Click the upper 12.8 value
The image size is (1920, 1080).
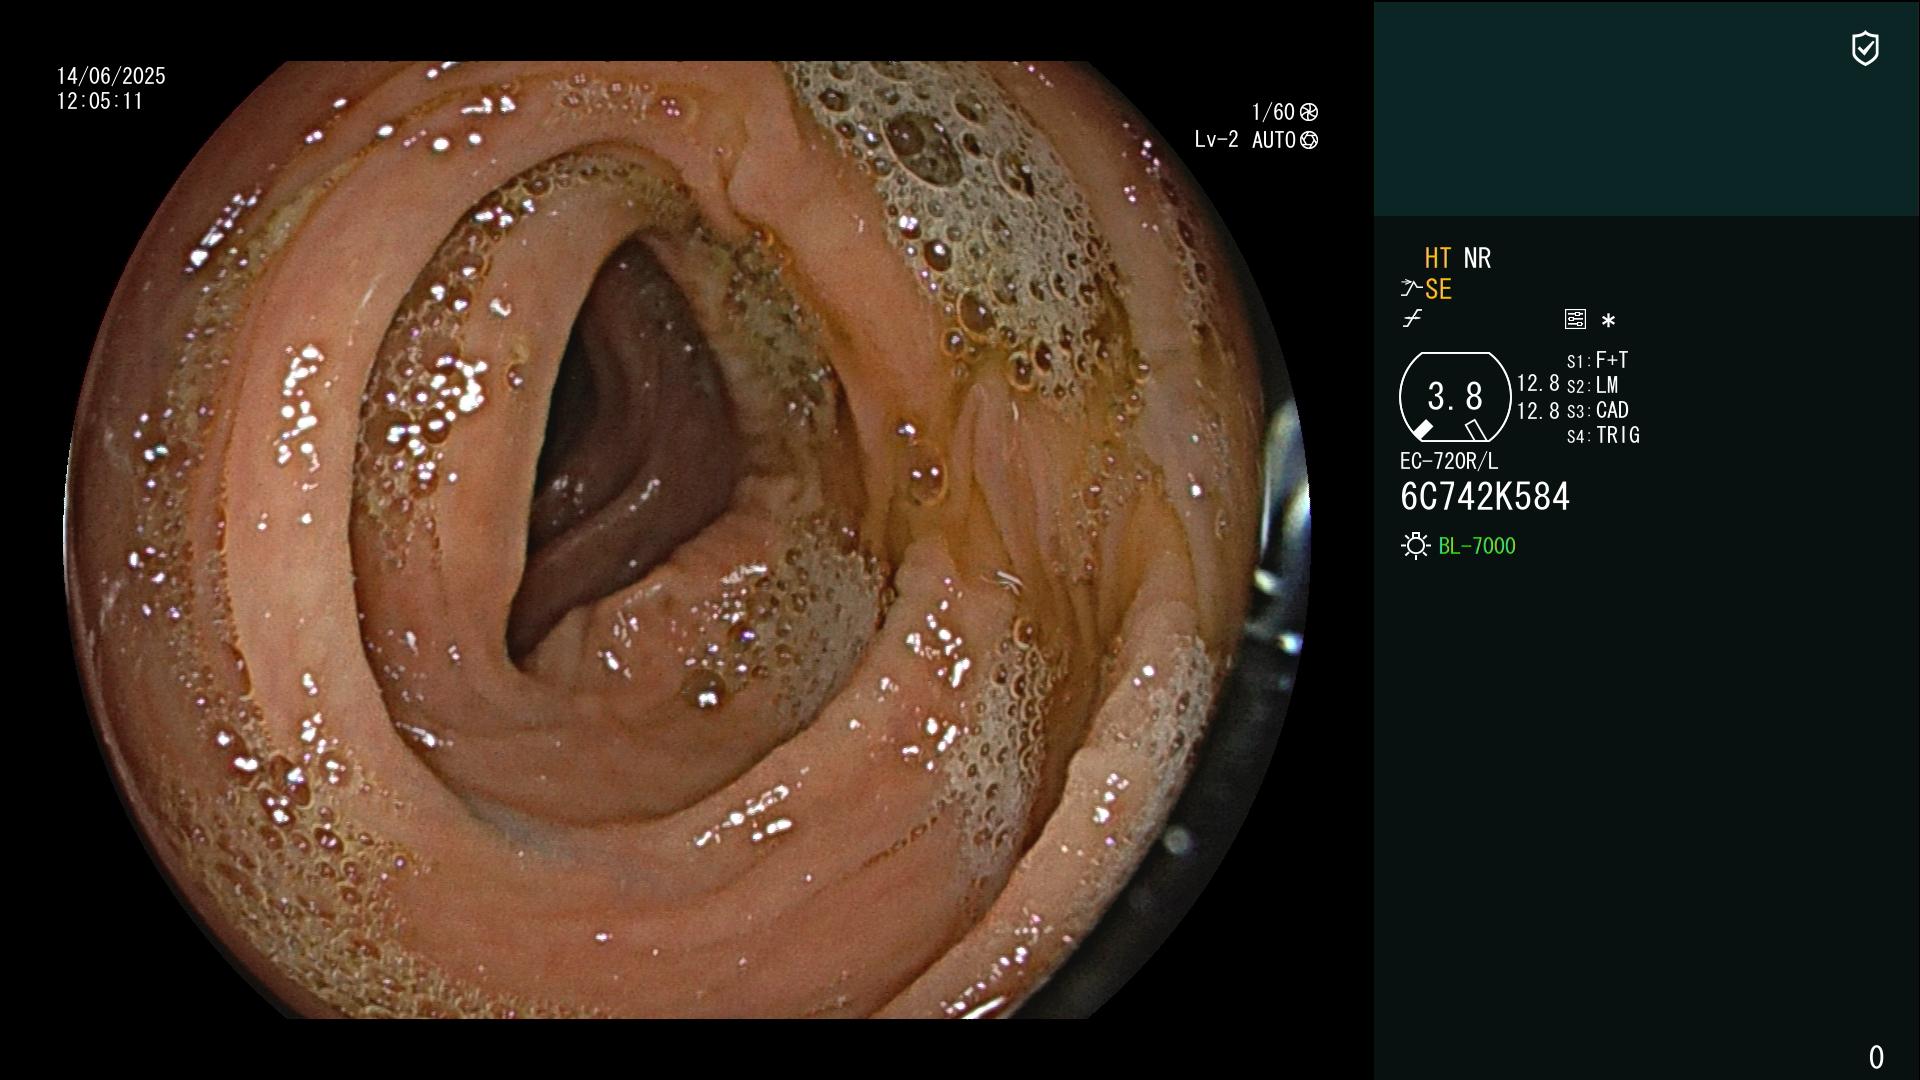coord(1538,384)
